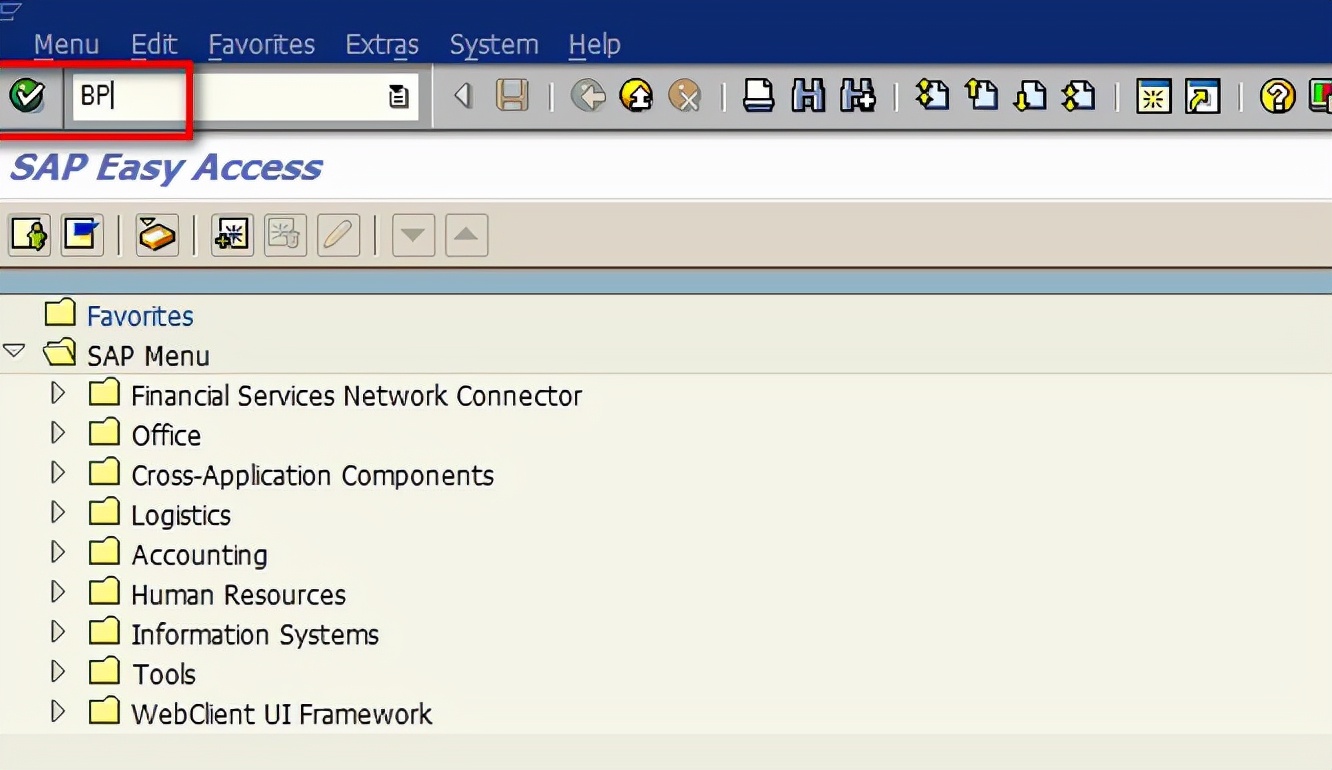This screenshot has width=1332, height=770.
Task: Expand the Human Resources node arrow
Action: 58,592
